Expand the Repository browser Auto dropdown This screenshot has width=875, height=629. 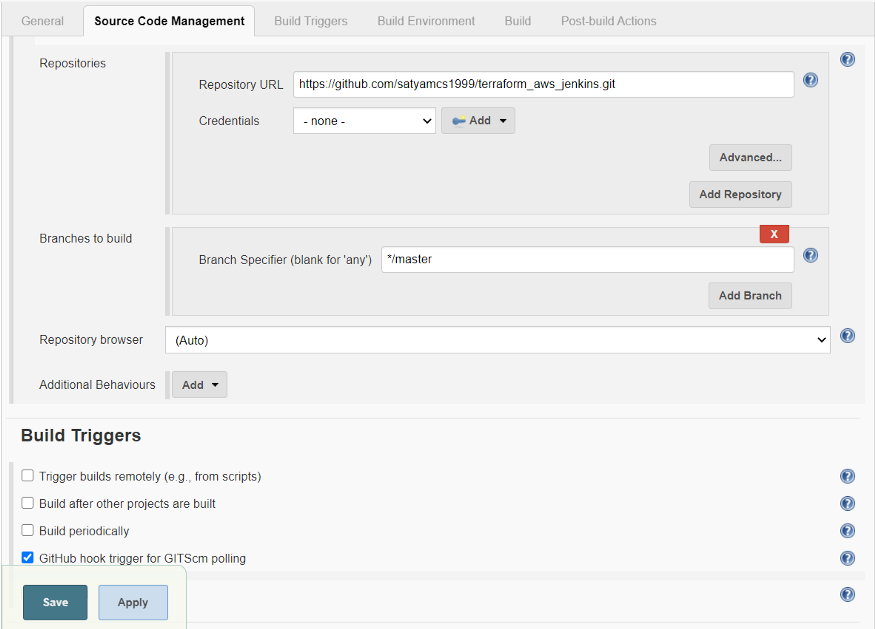point(498,340)
